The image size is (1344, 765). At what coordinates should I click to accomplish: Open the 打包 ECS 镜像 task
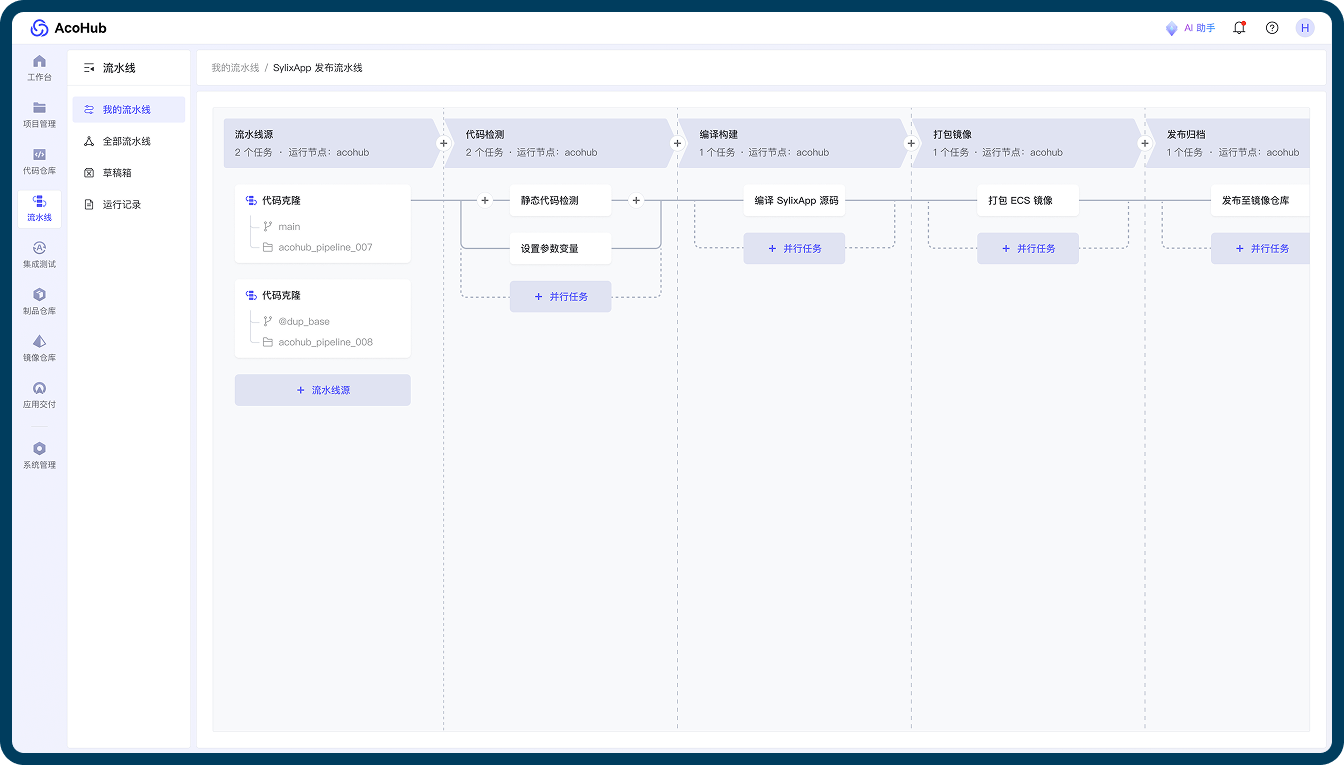1028,200
